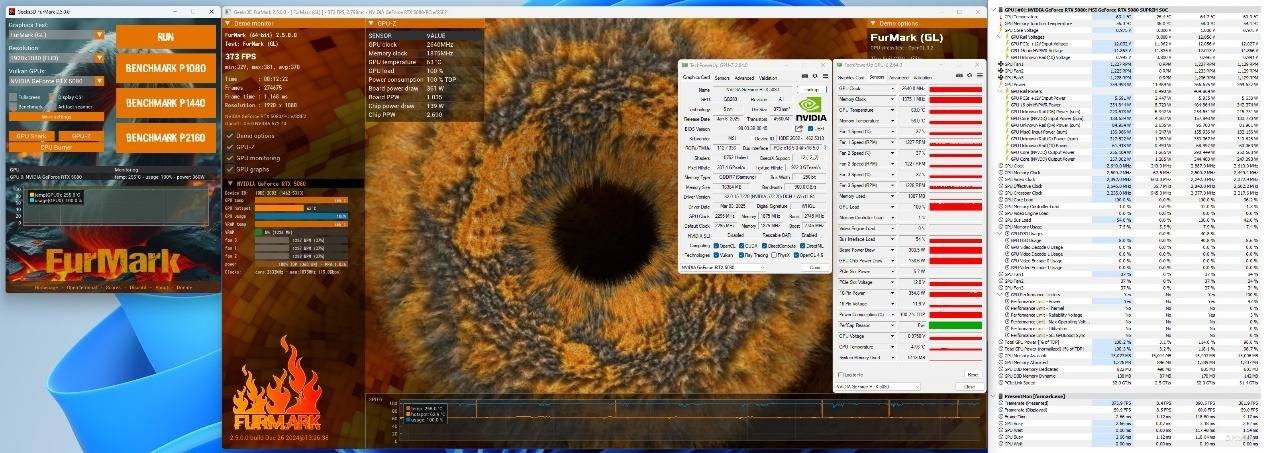This screenshot has width=1267, height=453.
Task: Open GPU Clock sensor dropdown arrow
Action: coord(894,89)
